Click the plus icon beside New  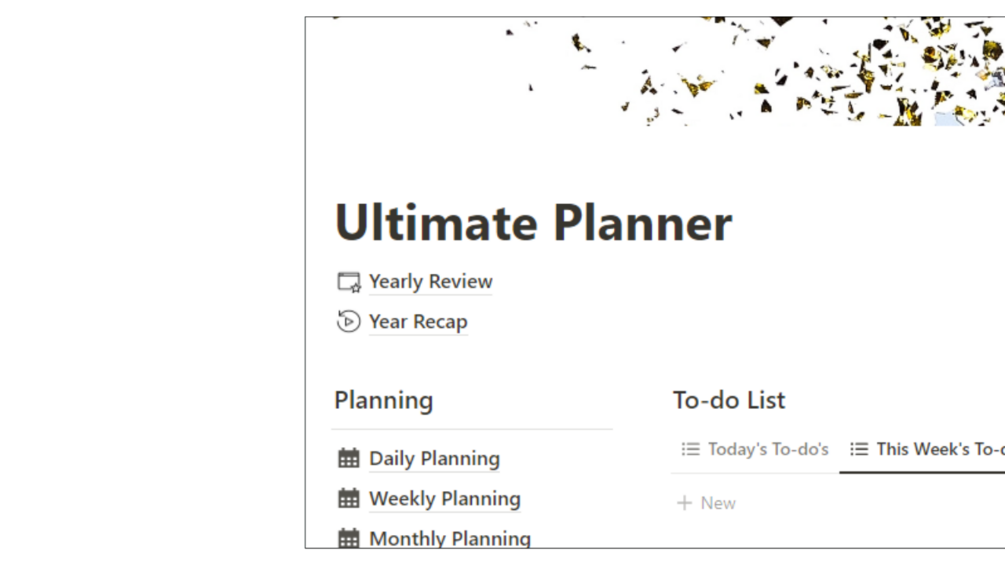(684, 503)
